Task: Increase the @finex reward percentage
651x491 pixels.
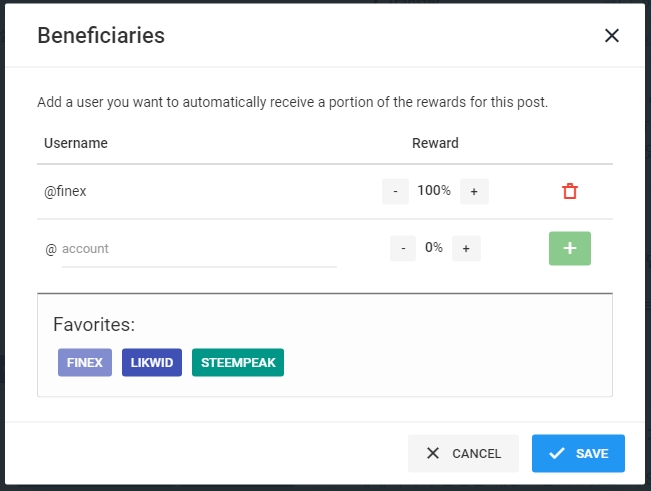Action: tap(474, 191)
